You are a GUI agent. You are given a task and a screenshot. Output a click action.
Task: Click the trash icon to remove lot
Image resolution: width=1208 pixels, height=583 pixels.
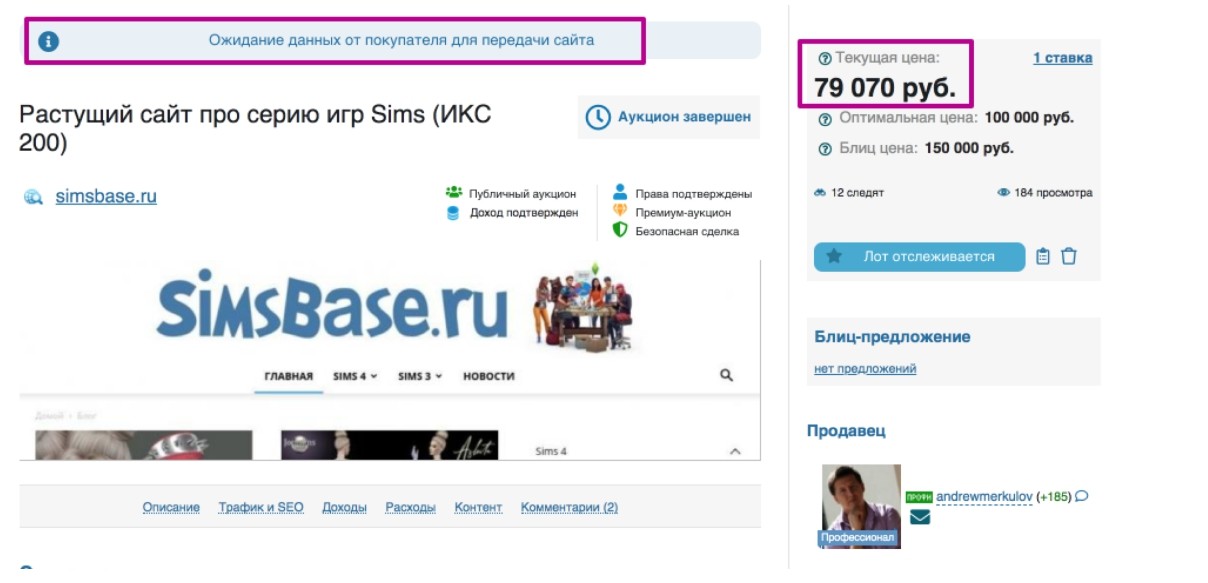[1069, 257]
